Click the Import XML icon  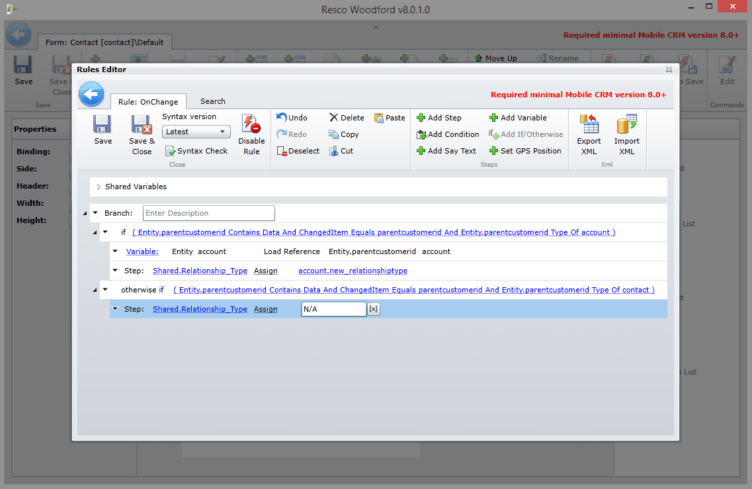[x=627, y=125]
